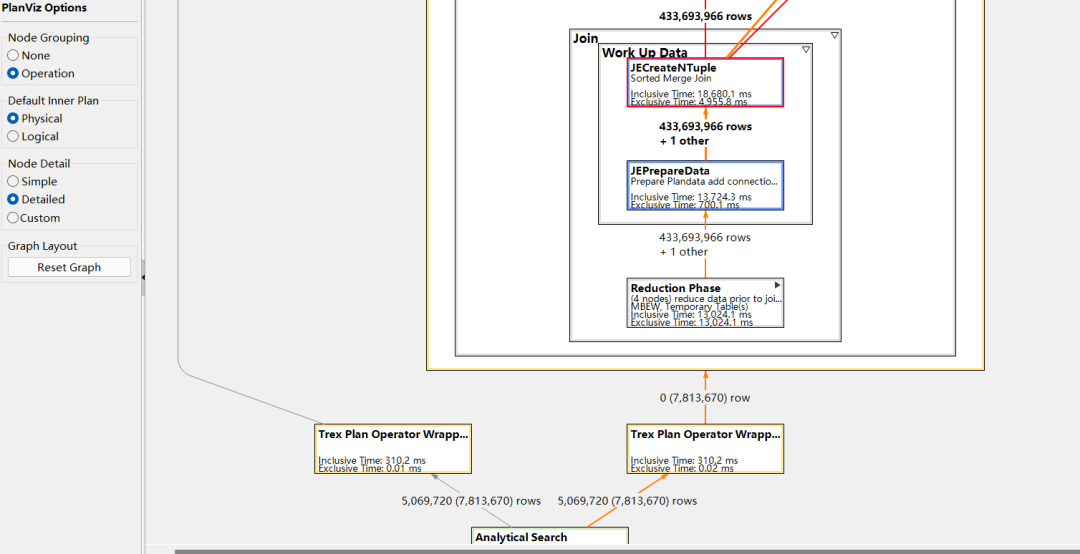
Task: Click the '433,693,966 rows + 1 other' label above JEPrepareData
Action: pyautogui.click(x=705, y=134)
